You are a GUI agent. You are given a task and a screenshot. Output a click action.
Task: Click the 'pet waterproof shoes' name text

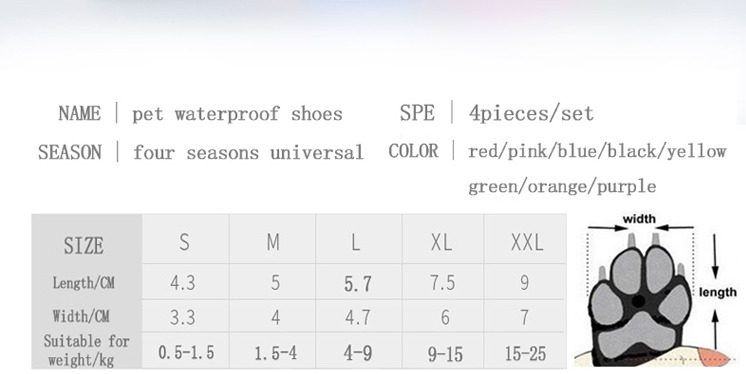(237, 114)
